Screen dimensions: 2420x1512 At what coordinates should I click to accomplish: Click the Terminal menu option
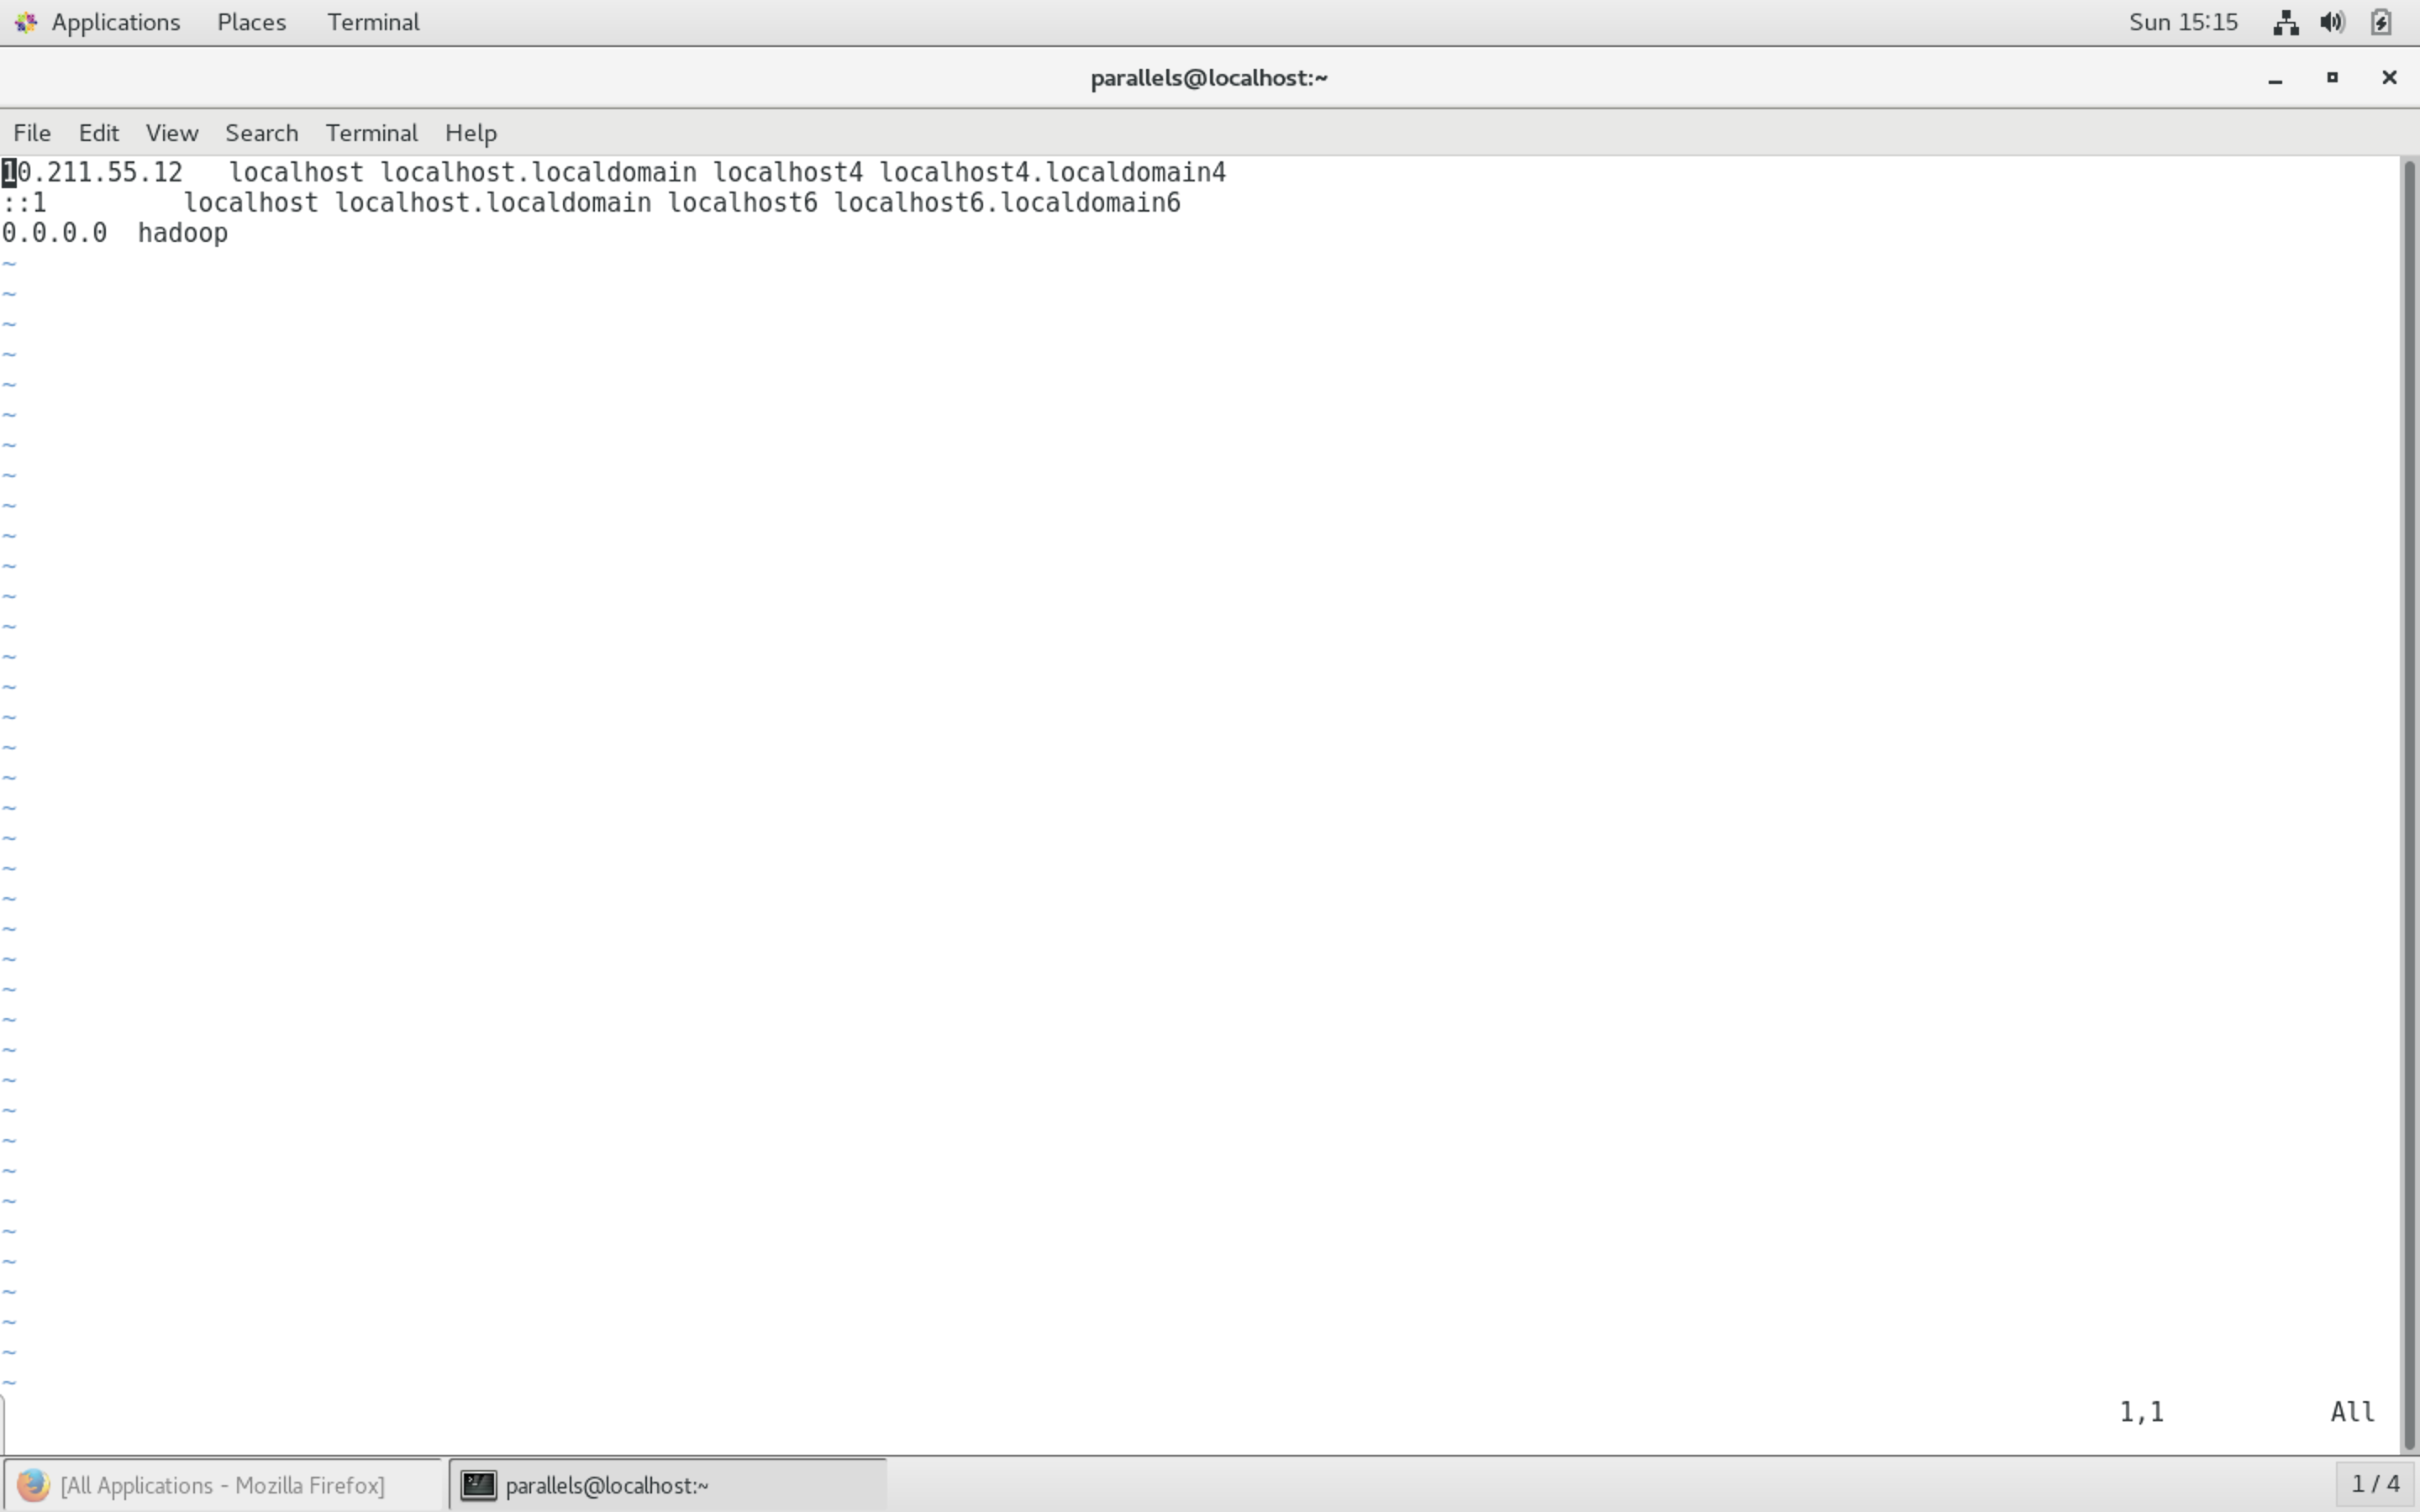click(x=371, y=133)
